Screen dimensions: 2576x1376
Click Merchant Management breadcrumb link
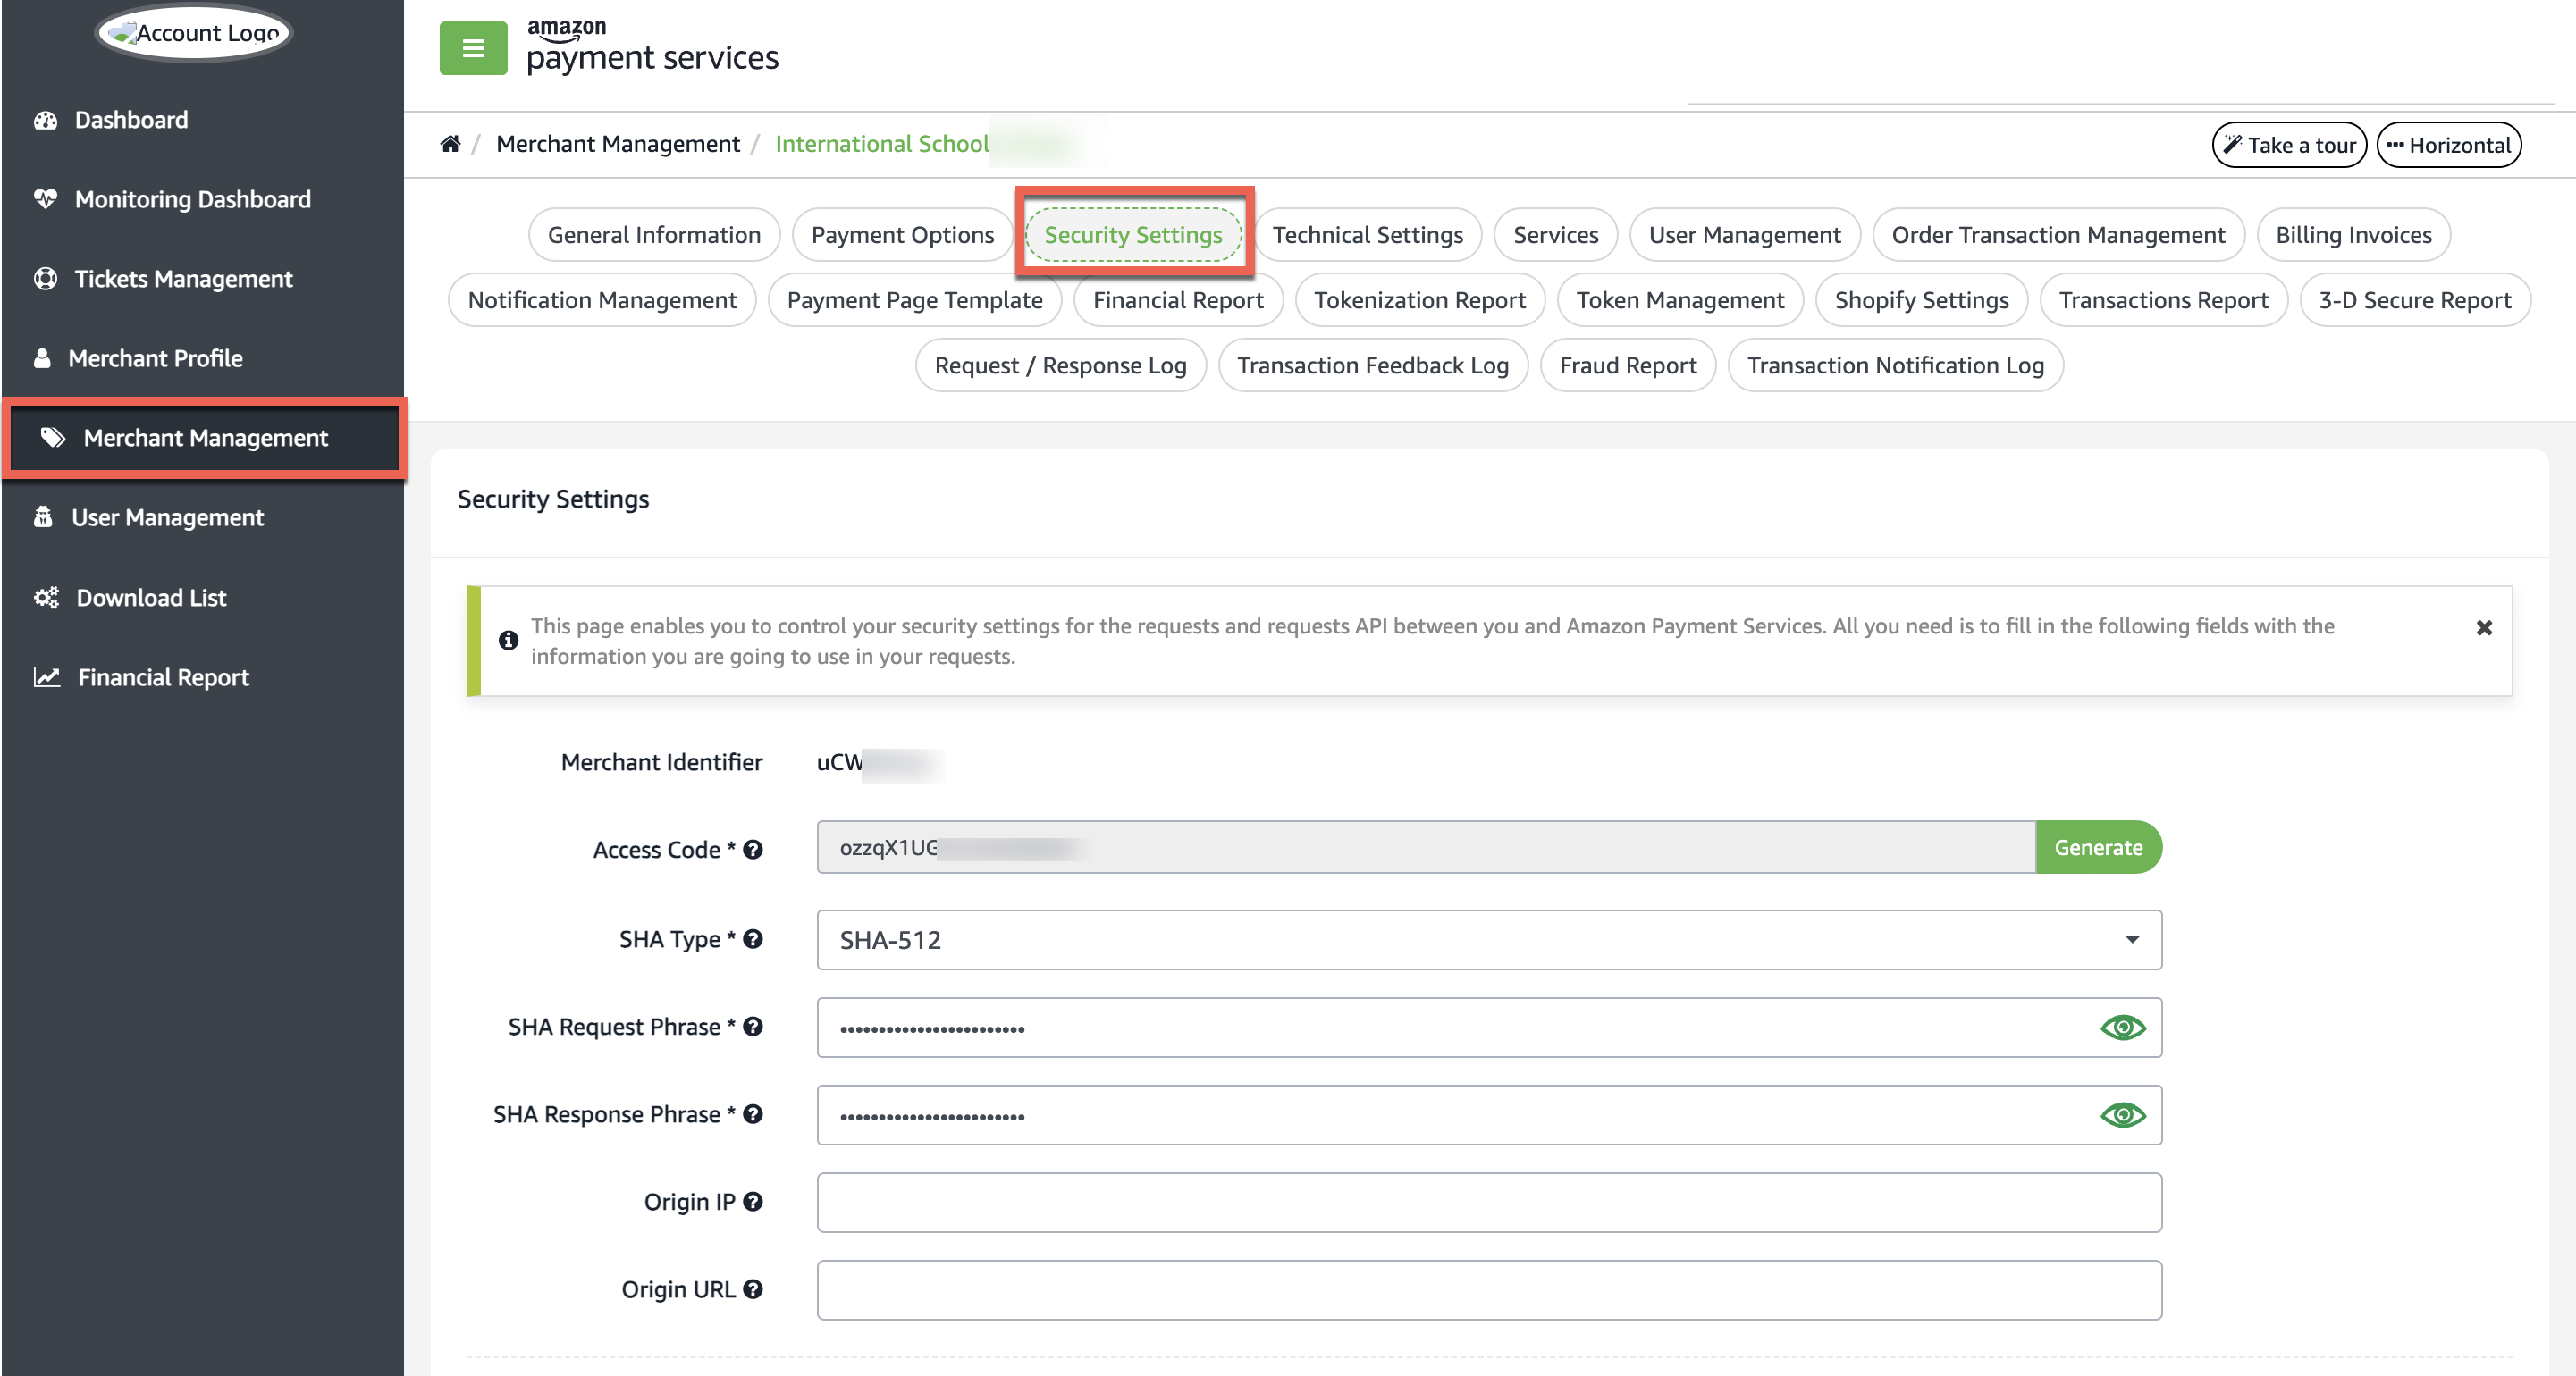pyautogui.click(x=618, y=144)
